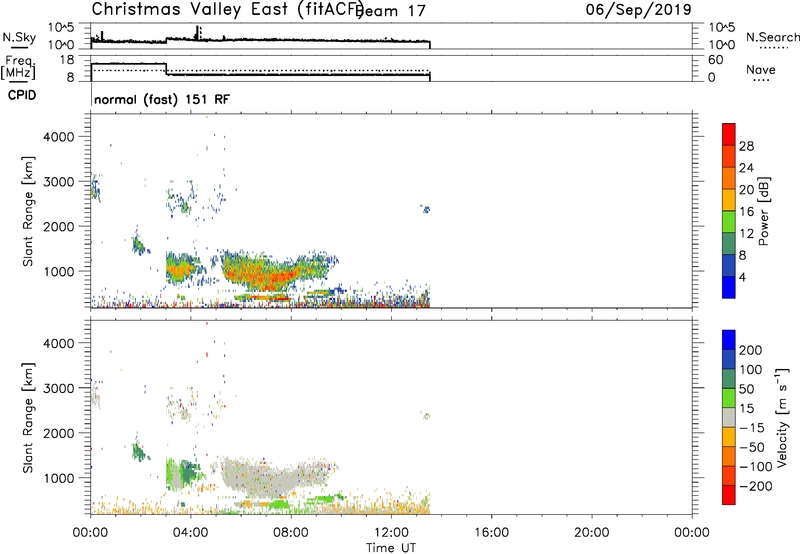Viewport: 800px width, 554px height.
Task: Click the "Slant Range [km]" label of velocity panel
Action: [28, 417]
